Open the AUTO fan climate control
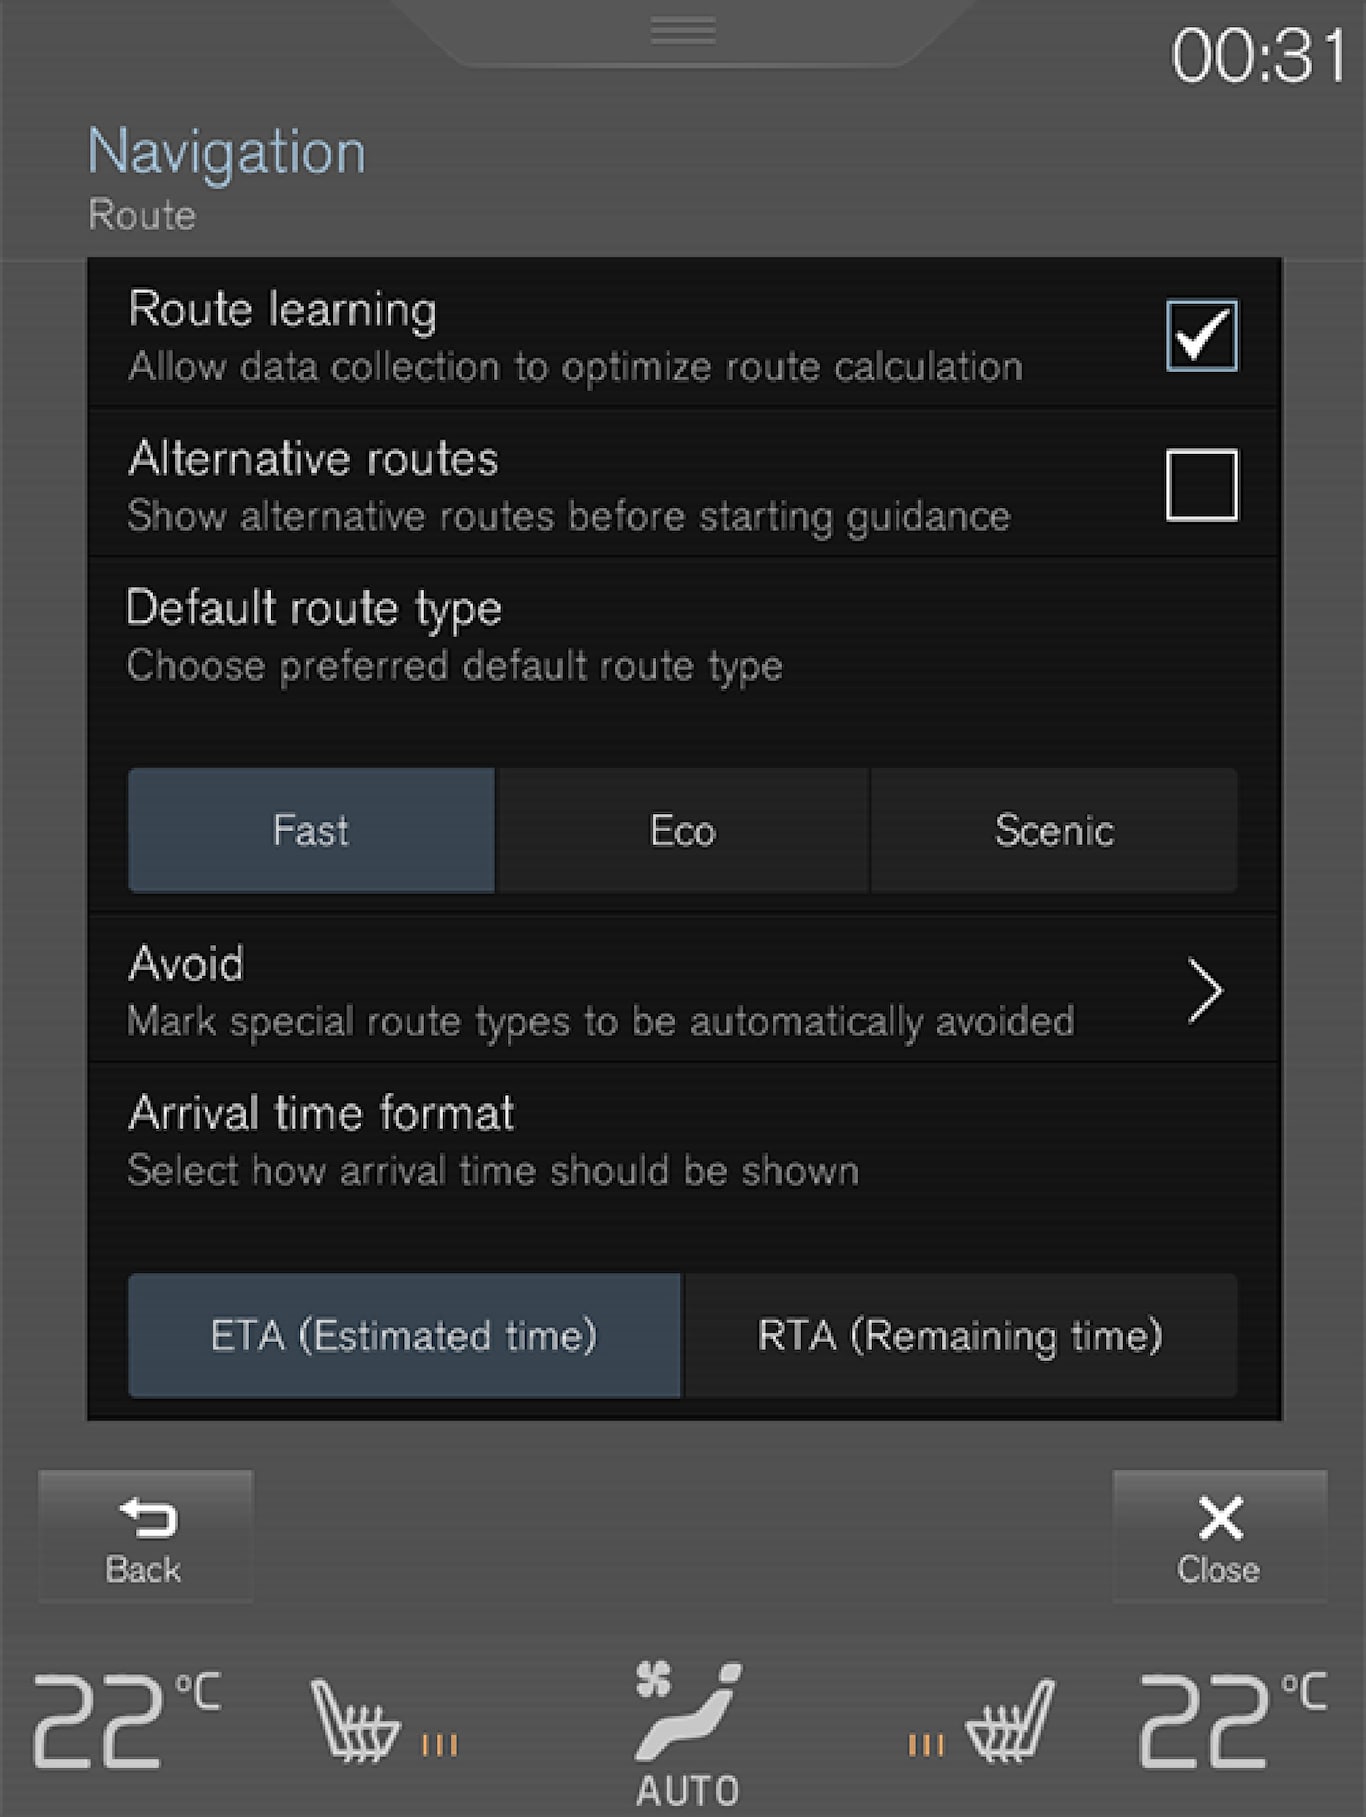This screenshot has height=1817, width=1366. pyautogui.click(x=687, y=1732)
